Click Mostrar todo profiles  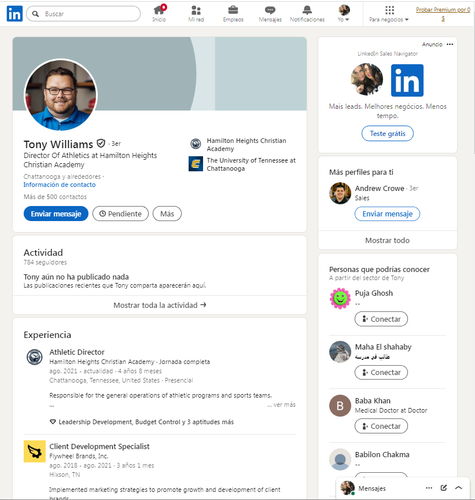click(x=388, y=240)
